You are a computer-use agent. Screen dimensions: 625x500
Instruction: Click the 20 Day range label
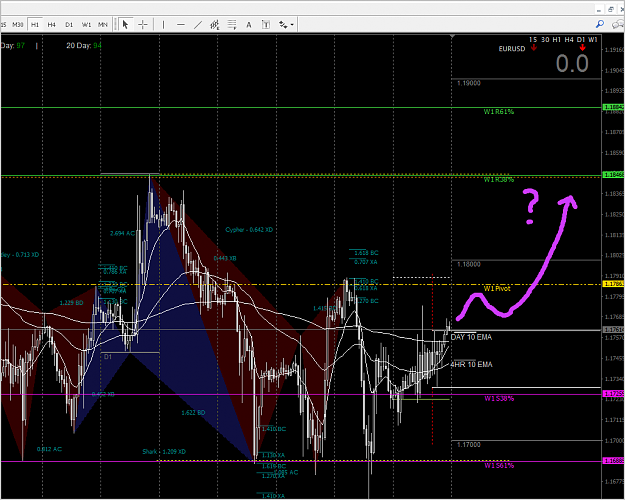click(x=84, y=45)
